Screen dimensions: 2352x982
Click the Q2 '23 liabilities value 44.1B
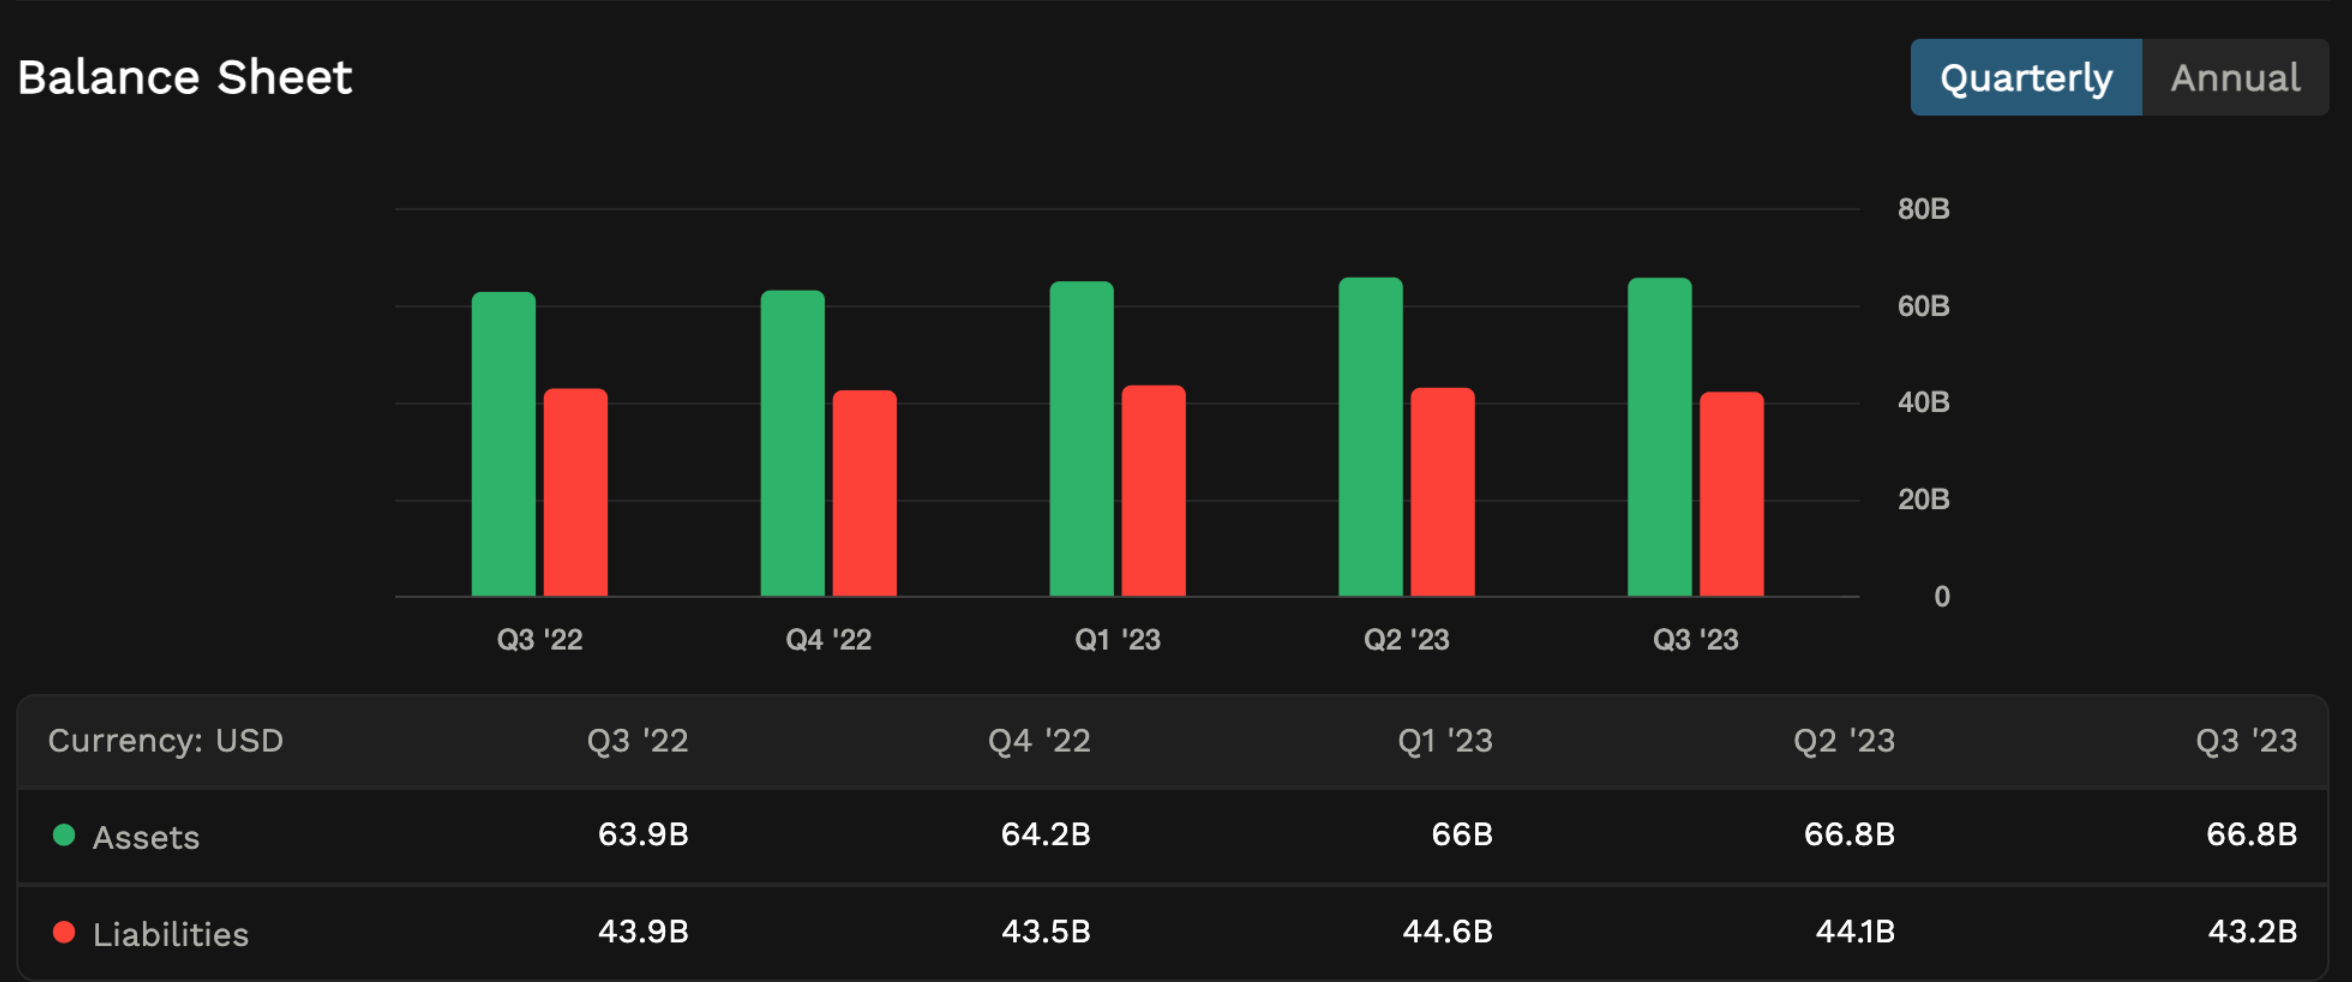(x=1854, y=932)
